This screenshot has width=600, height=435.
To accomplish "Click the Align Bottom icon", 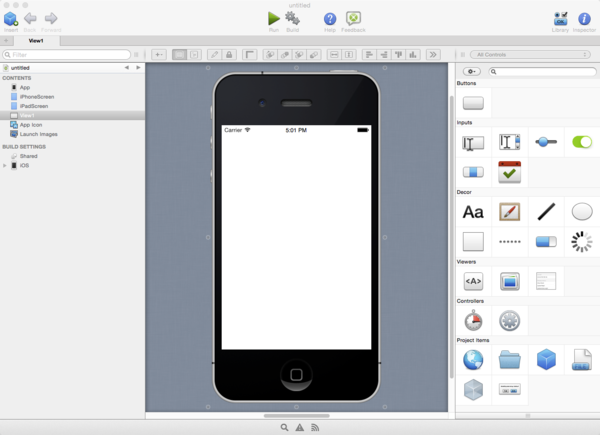I will point(413,55).
